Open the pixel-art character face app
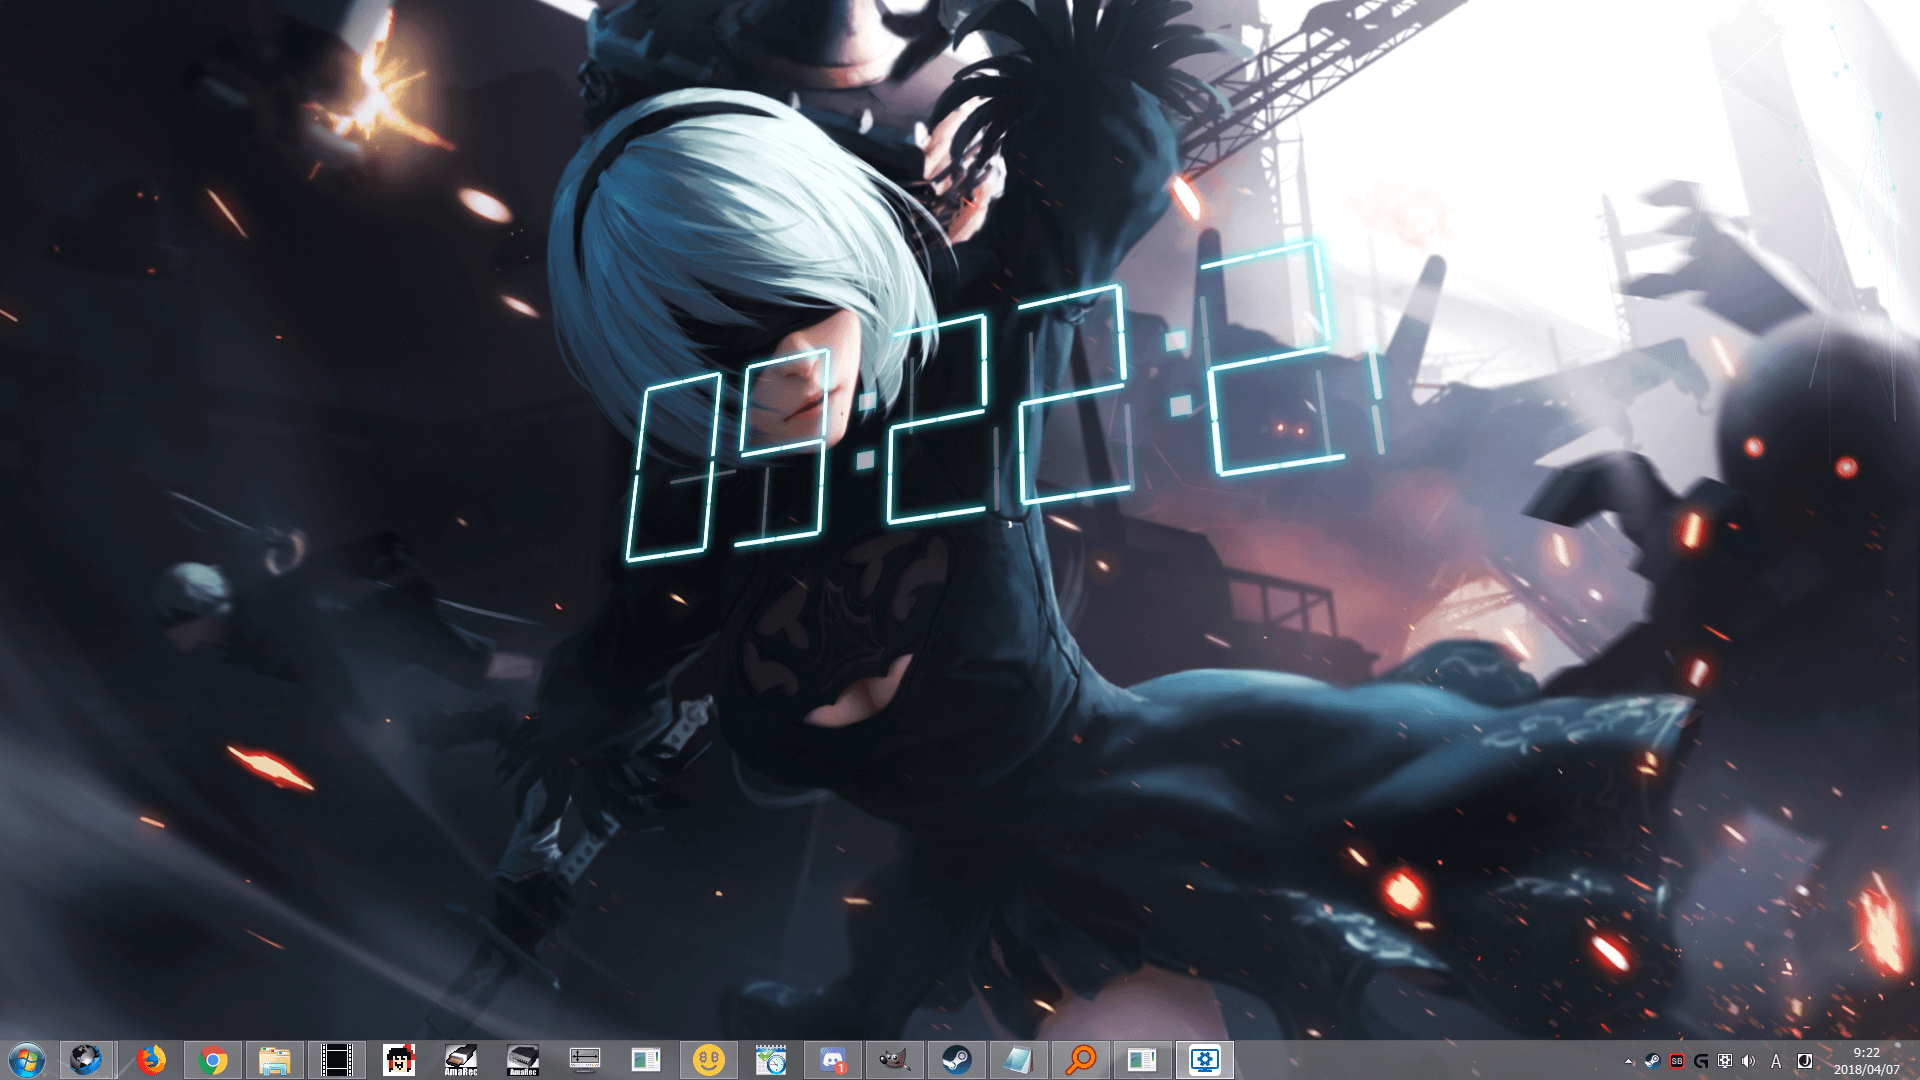1920x1080 pixels. coord(399,1060)
